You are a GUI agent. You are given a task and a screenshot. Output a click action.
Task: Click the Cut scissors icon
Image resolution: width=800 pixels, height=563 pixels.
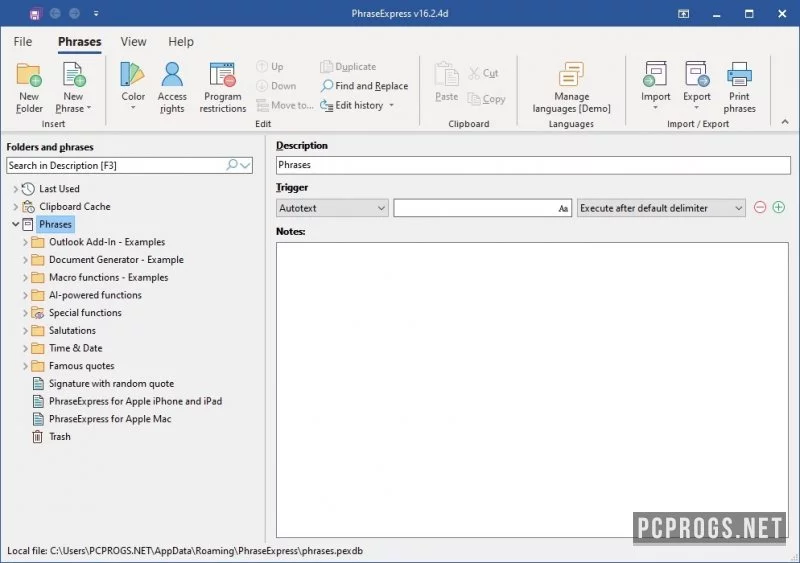tap(474, 73)
